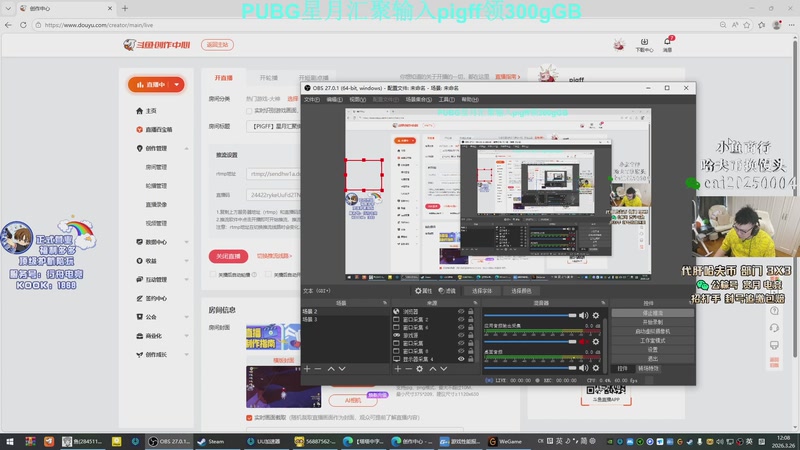Switch to 开轮播 tab on Douyu

[268, 78]
